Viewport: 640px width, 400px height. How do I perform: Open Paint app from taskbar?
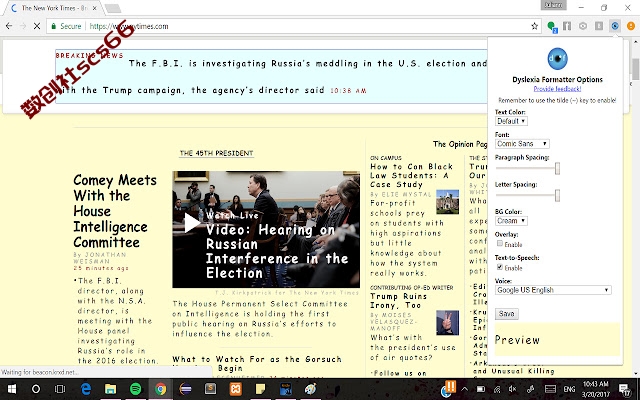click(x=311, y=389)
